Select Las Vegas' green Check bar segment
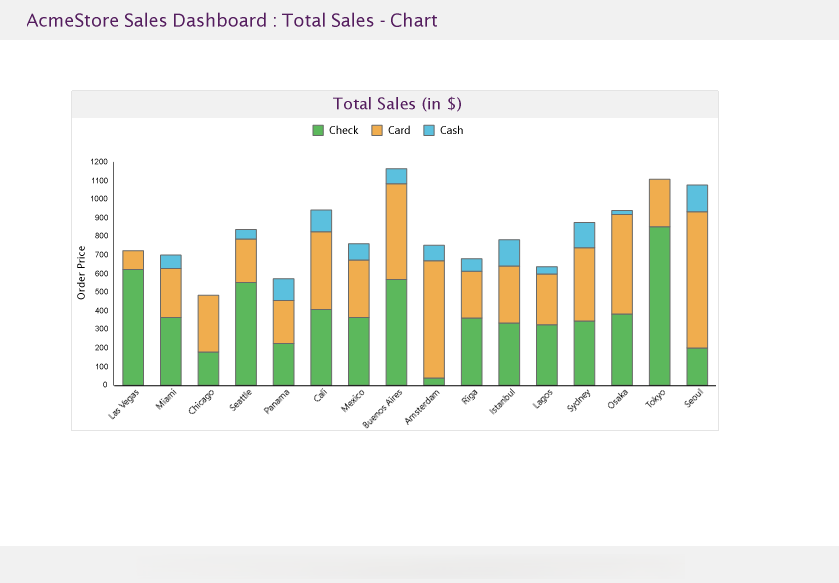 [133, 327]
